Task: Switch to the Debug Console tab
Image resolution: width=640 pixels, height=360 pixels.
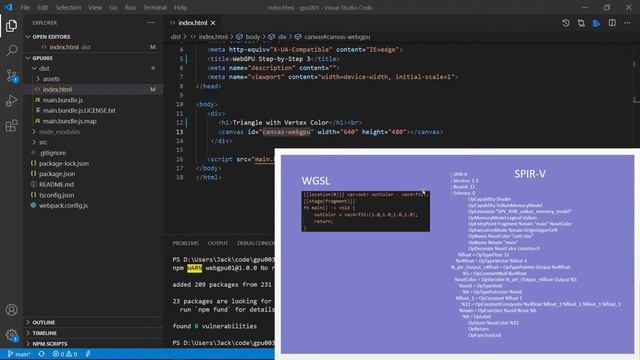Action: [x=256, y=243]
